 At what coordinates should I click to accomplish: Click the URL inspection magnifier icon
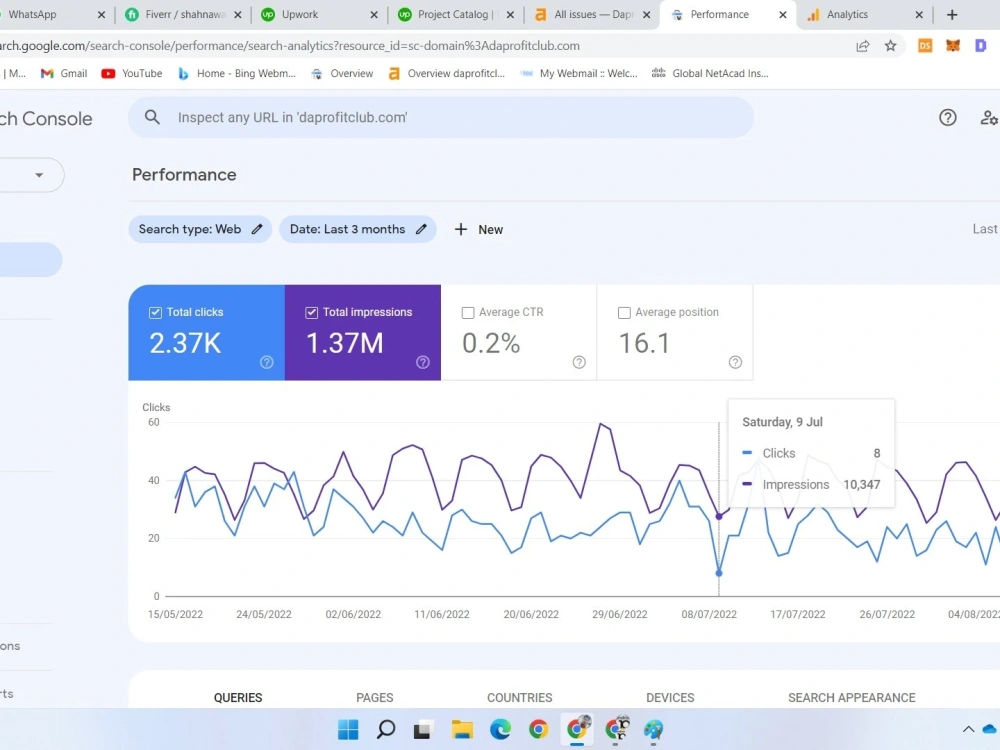[152, 117]
